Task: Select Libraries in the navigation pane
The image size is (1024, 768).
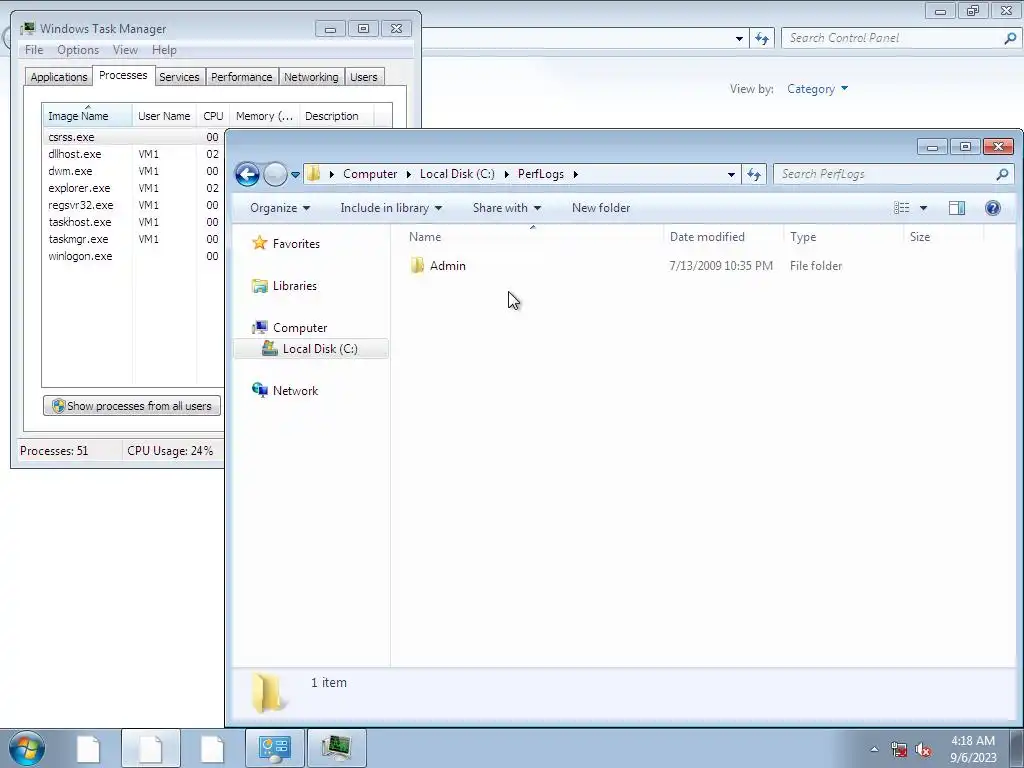Action: 295,285
